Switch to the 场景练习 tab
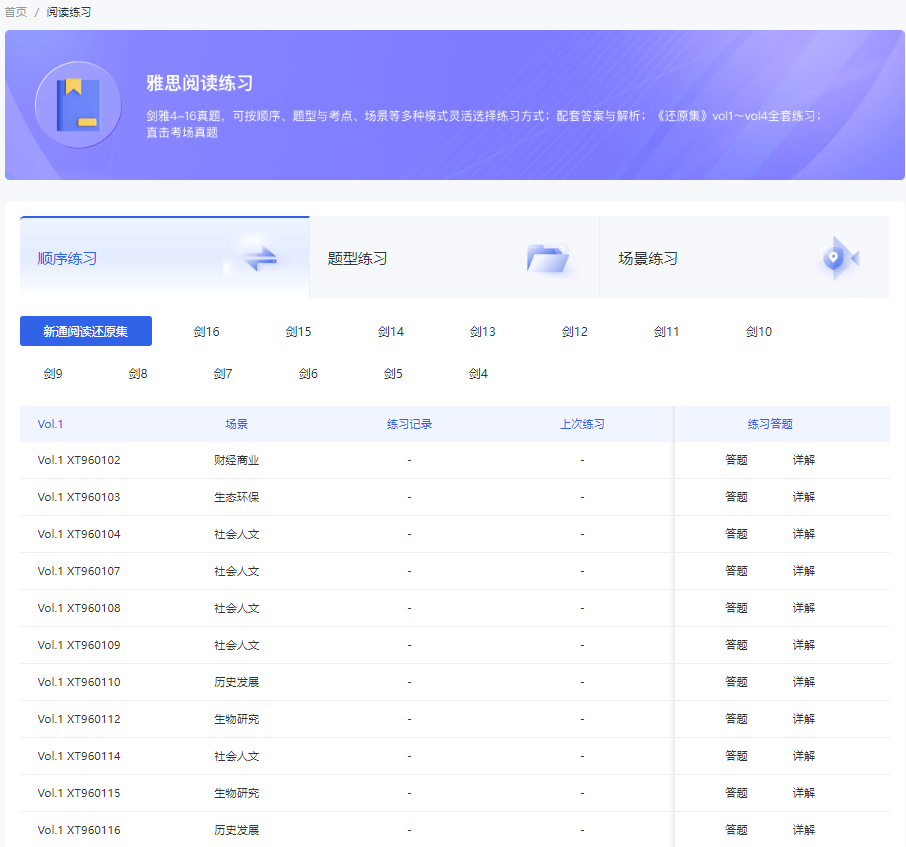 coord(744,258)
